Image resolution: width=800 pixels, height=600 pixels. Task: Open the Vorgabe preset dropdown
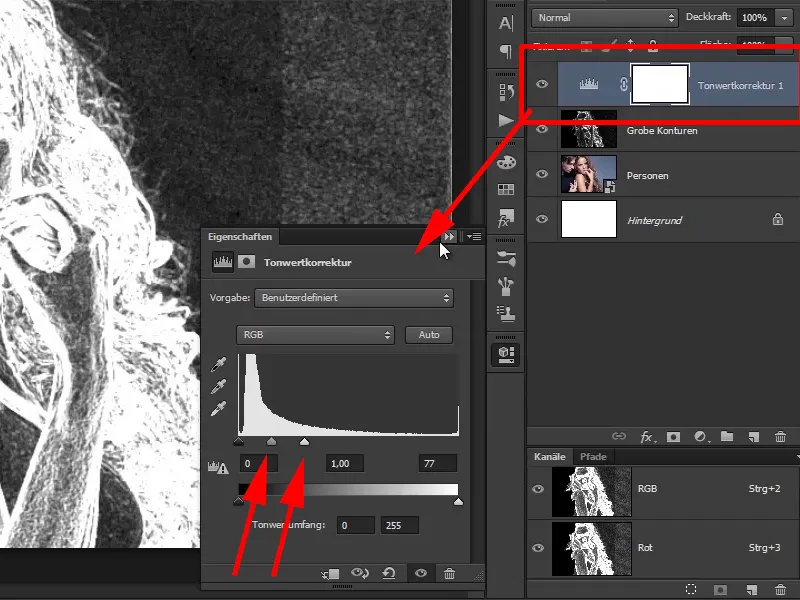point(354,298)
